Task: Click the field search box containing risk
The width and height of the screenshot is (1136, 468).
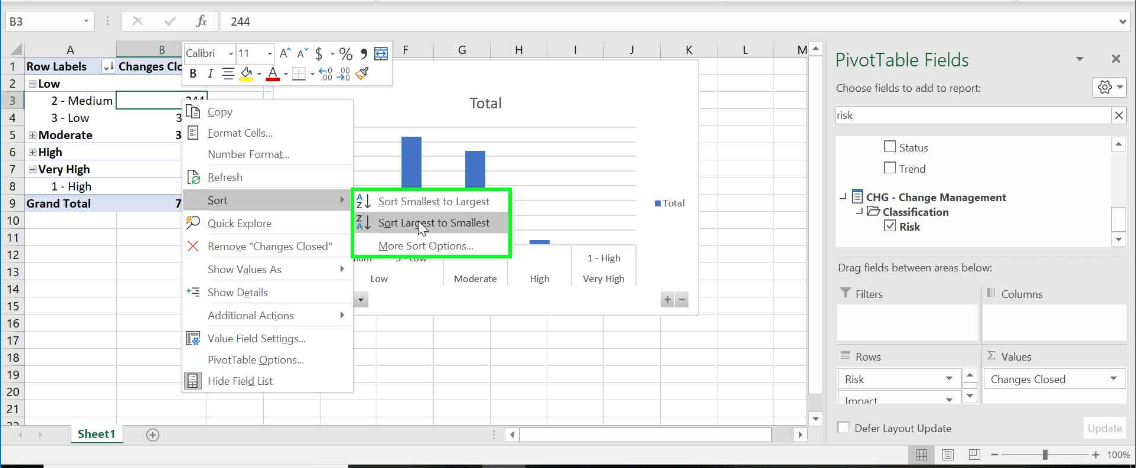Action: (973, 115)
